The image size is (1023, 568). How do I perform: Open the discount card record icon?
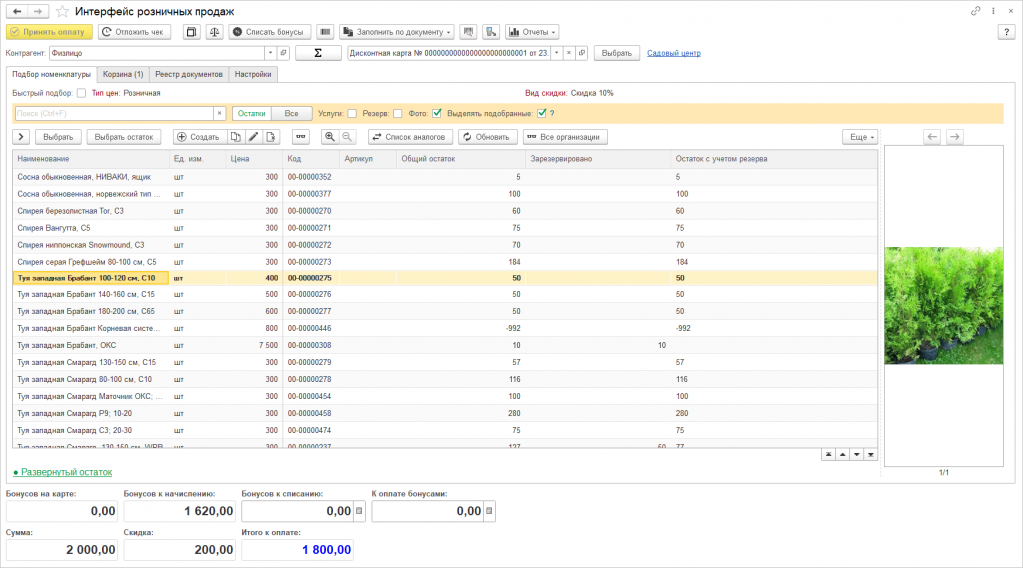coord(581,53)
